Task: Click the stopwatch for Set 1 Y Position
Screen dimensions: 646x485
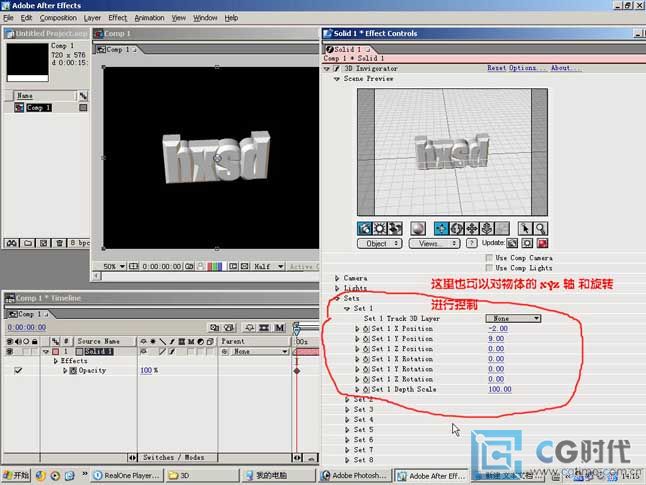Action: coord(366,339)
